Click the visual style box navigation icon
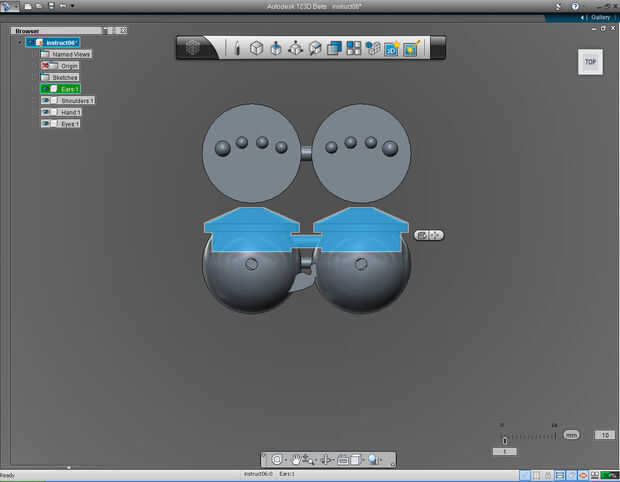 [355, 459]
